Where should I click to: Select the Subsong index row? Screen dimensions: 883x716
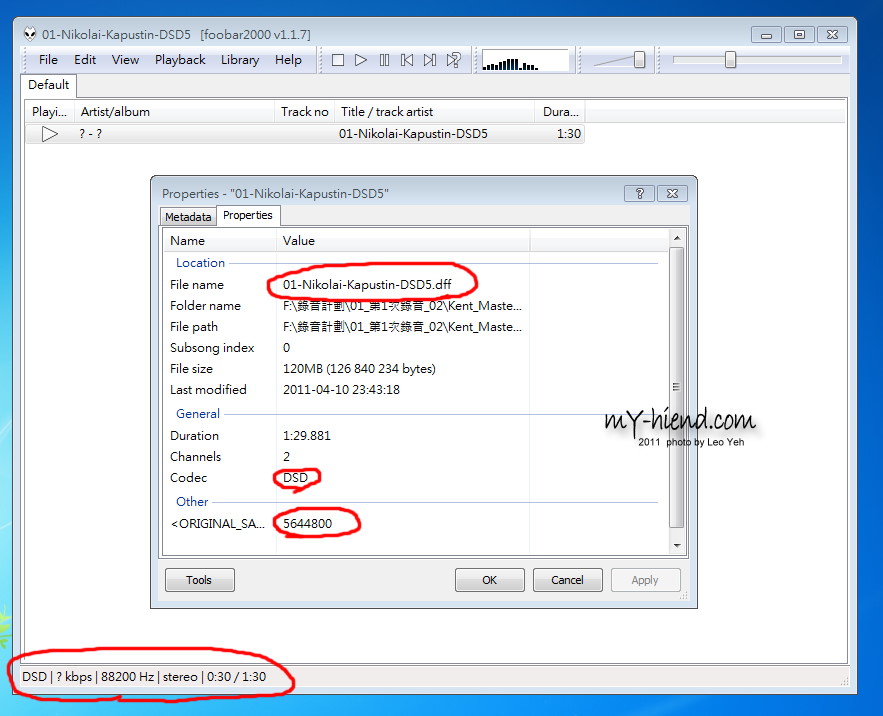(346, 348)
